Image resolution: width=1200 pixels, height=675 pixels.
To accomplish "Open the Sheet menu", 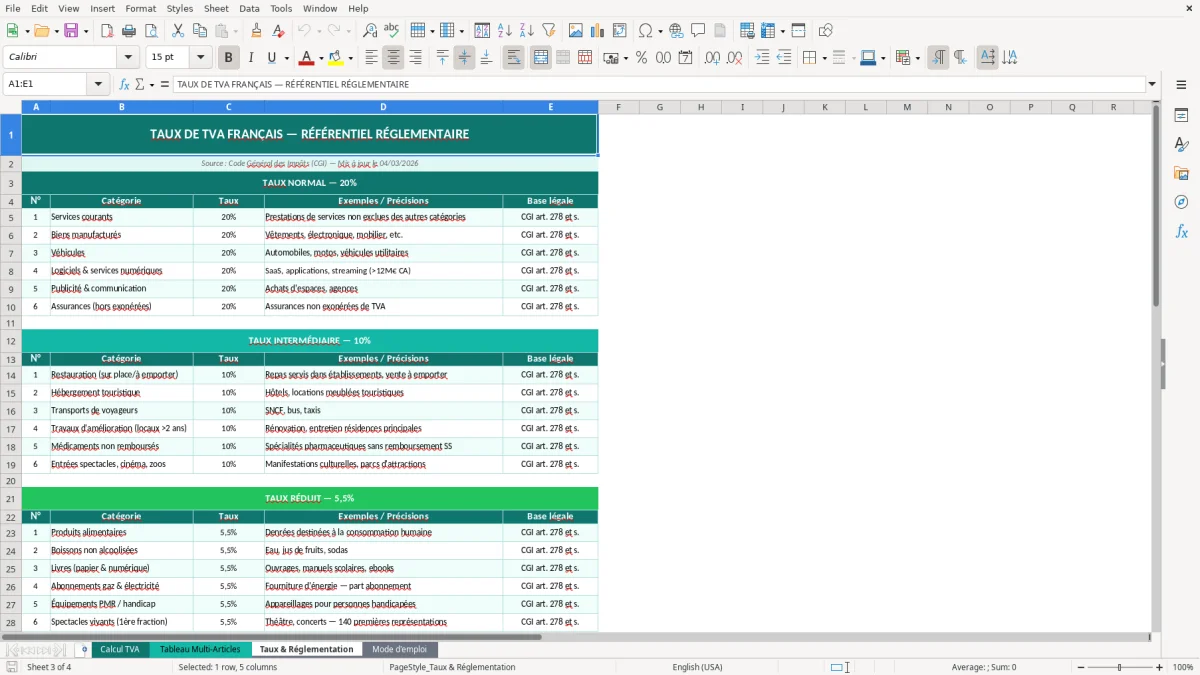I will (216, 8).
